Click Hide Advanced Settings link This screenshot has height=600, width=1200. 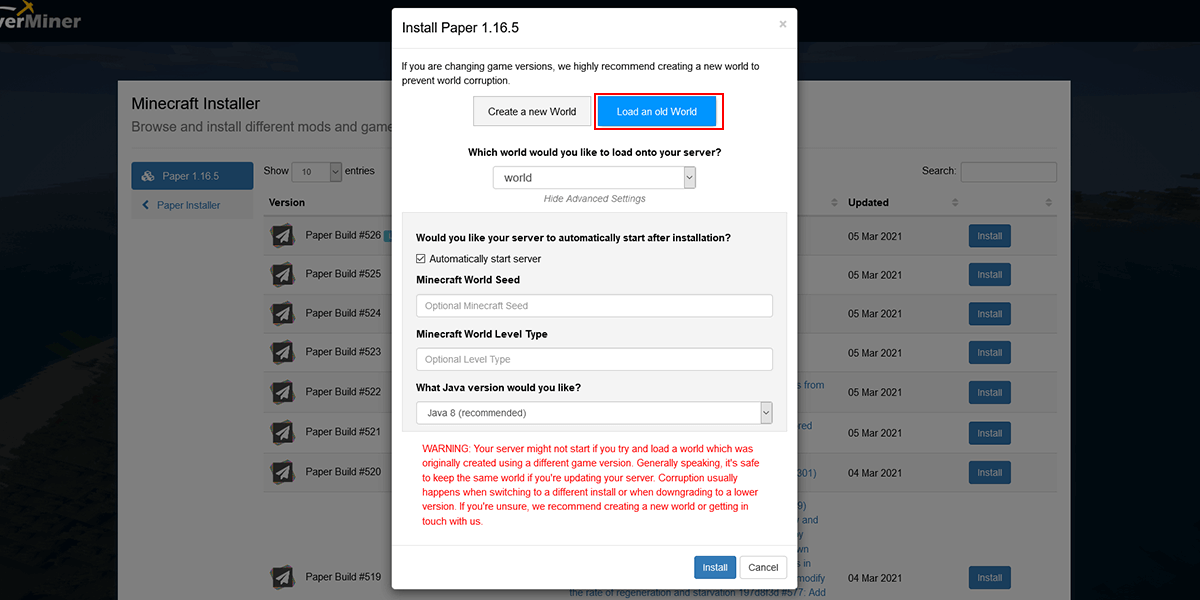pyautogui.click(x=594, y=198)
